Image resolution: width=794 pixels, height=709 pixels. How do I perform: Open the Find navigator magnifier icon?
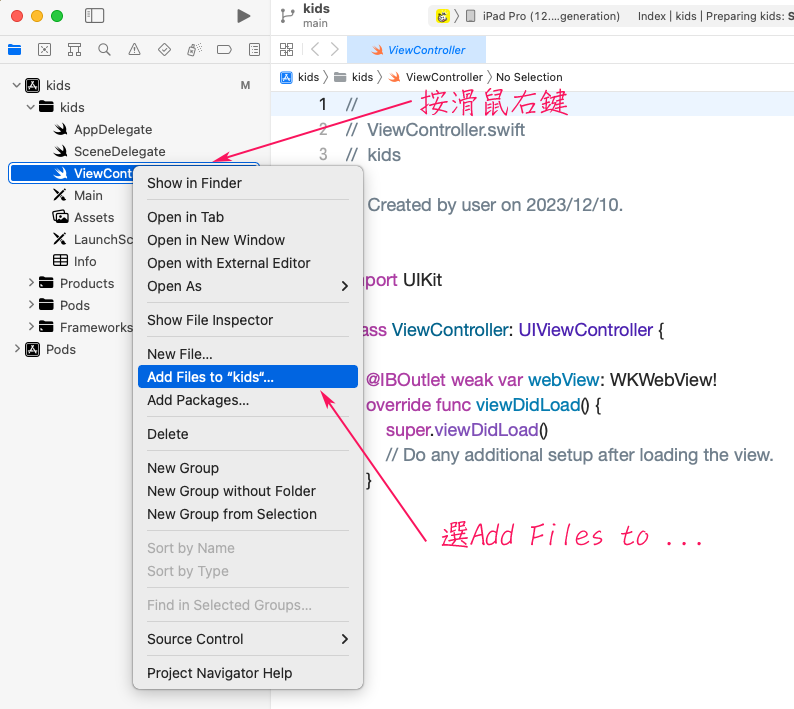point(104,50)
